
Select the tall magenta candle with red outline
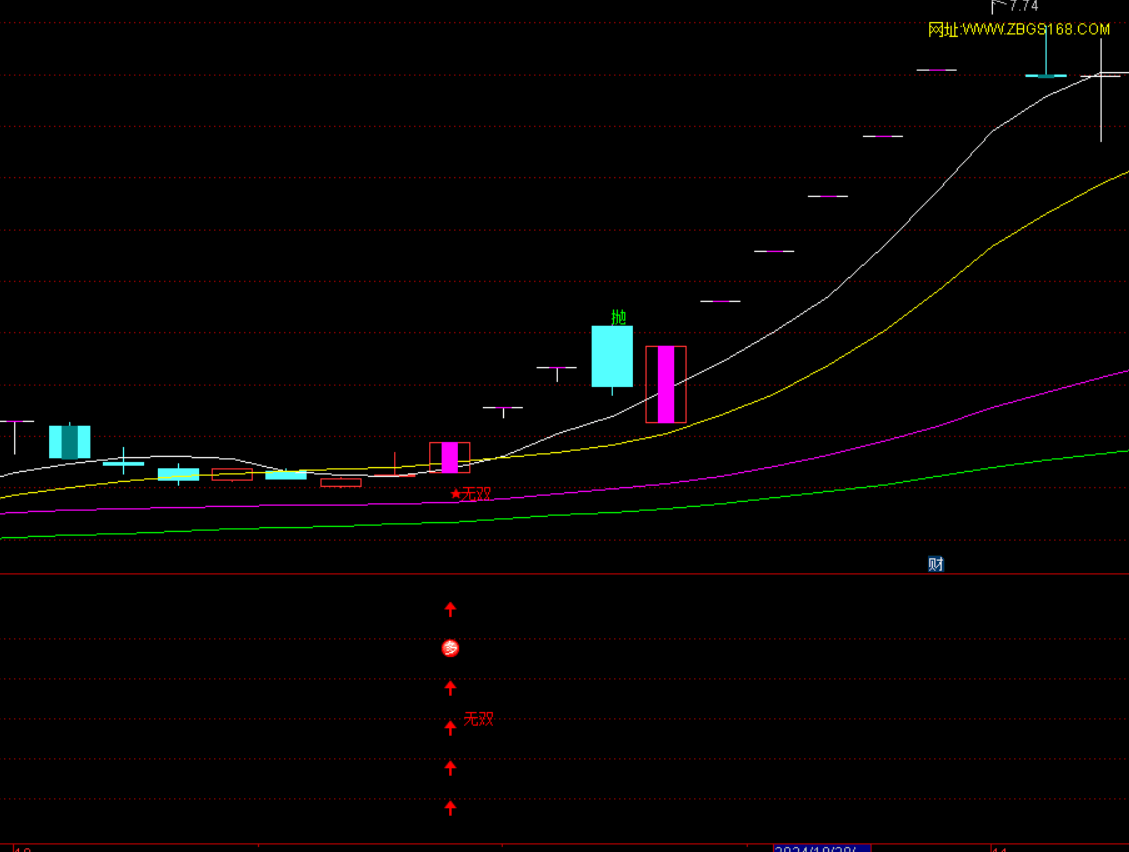(x=666, y=385)
